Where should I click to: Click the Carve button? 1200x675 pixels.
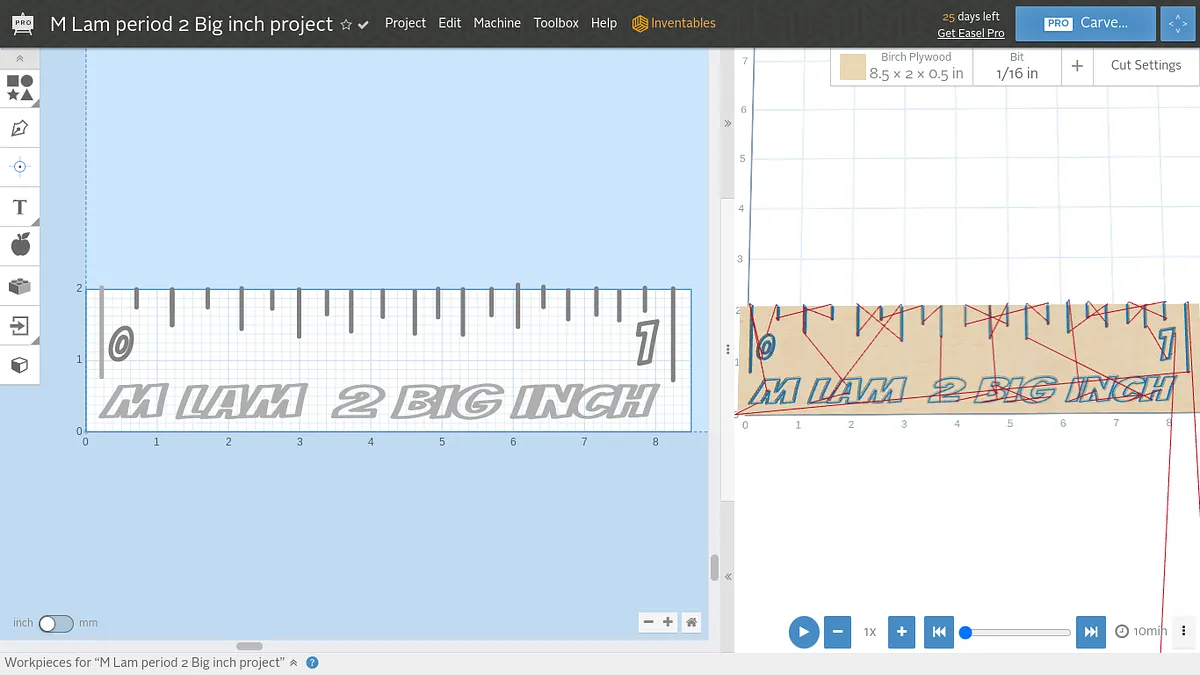pyautogui.click(x=1085, y=23)
